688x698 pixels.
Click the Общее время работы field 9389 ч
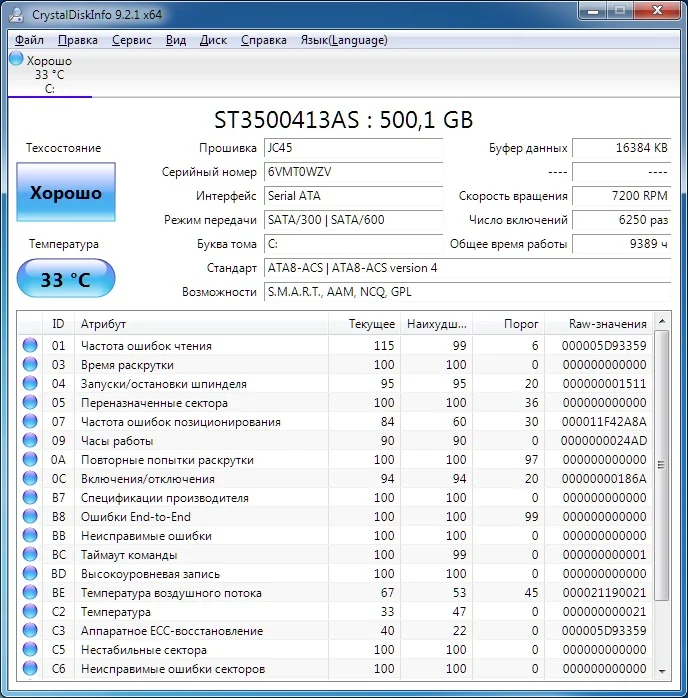622,244
